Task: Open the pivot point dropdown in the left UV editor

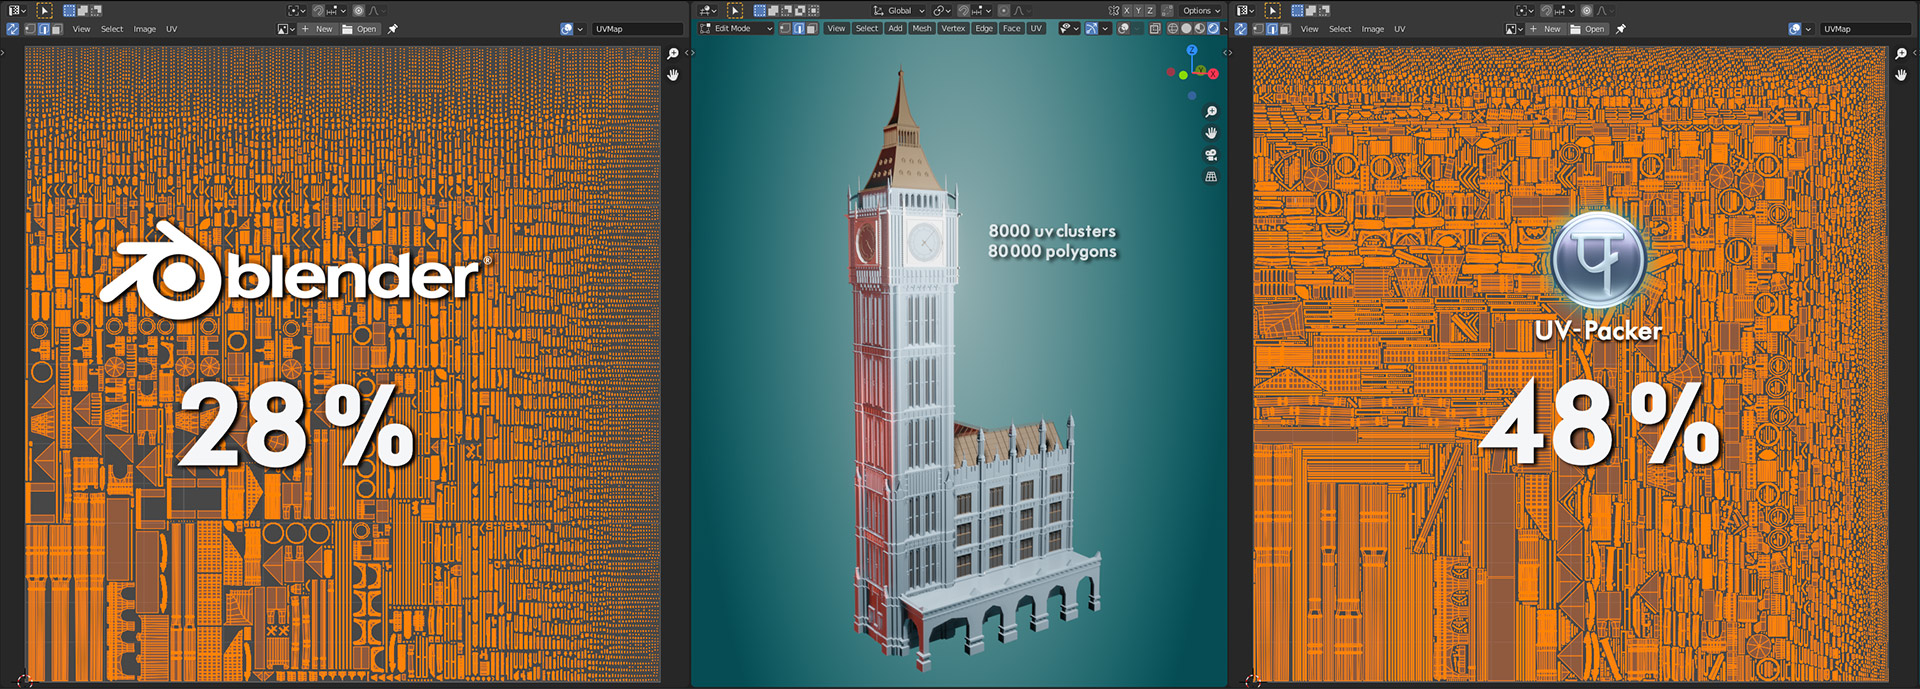Action: coord(296,11)
